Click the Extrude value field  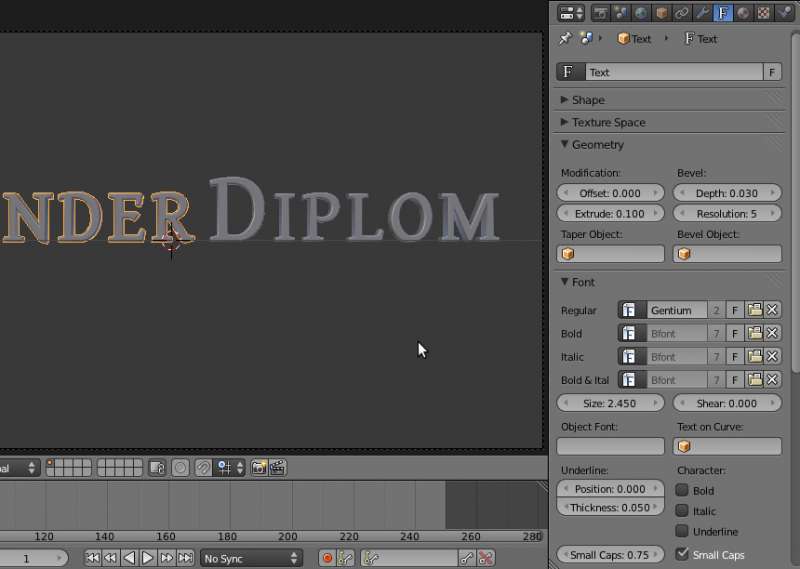pyautogui.click(x=610, y=214)
